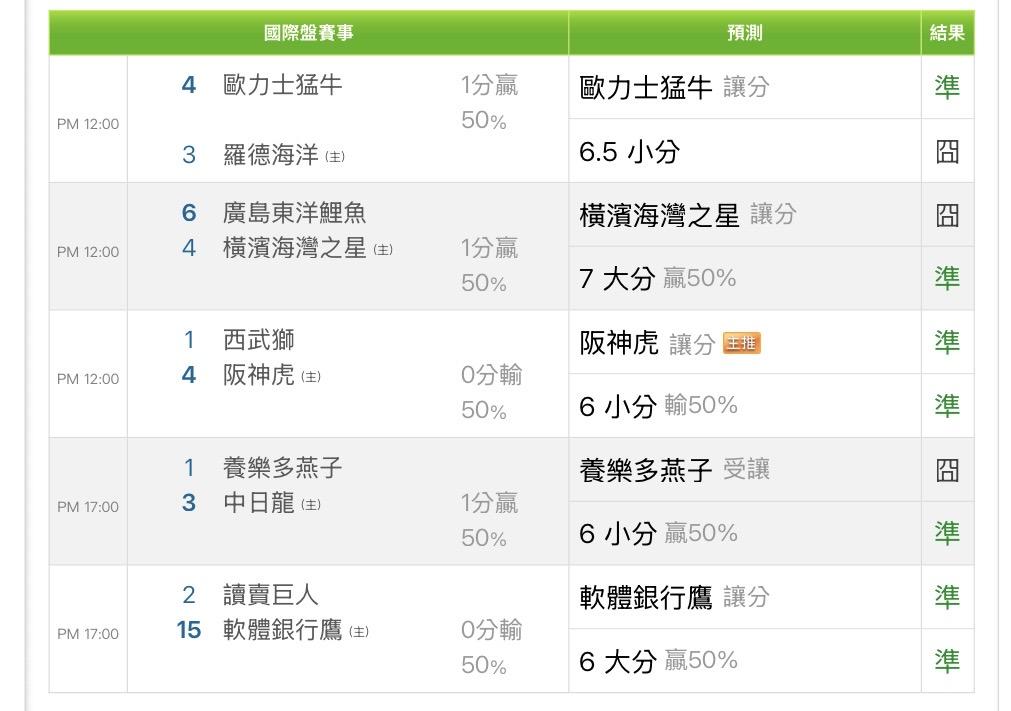Click the 準 result for 6 大分
The height and width of the screenshot is (711, 1011).
946,661
